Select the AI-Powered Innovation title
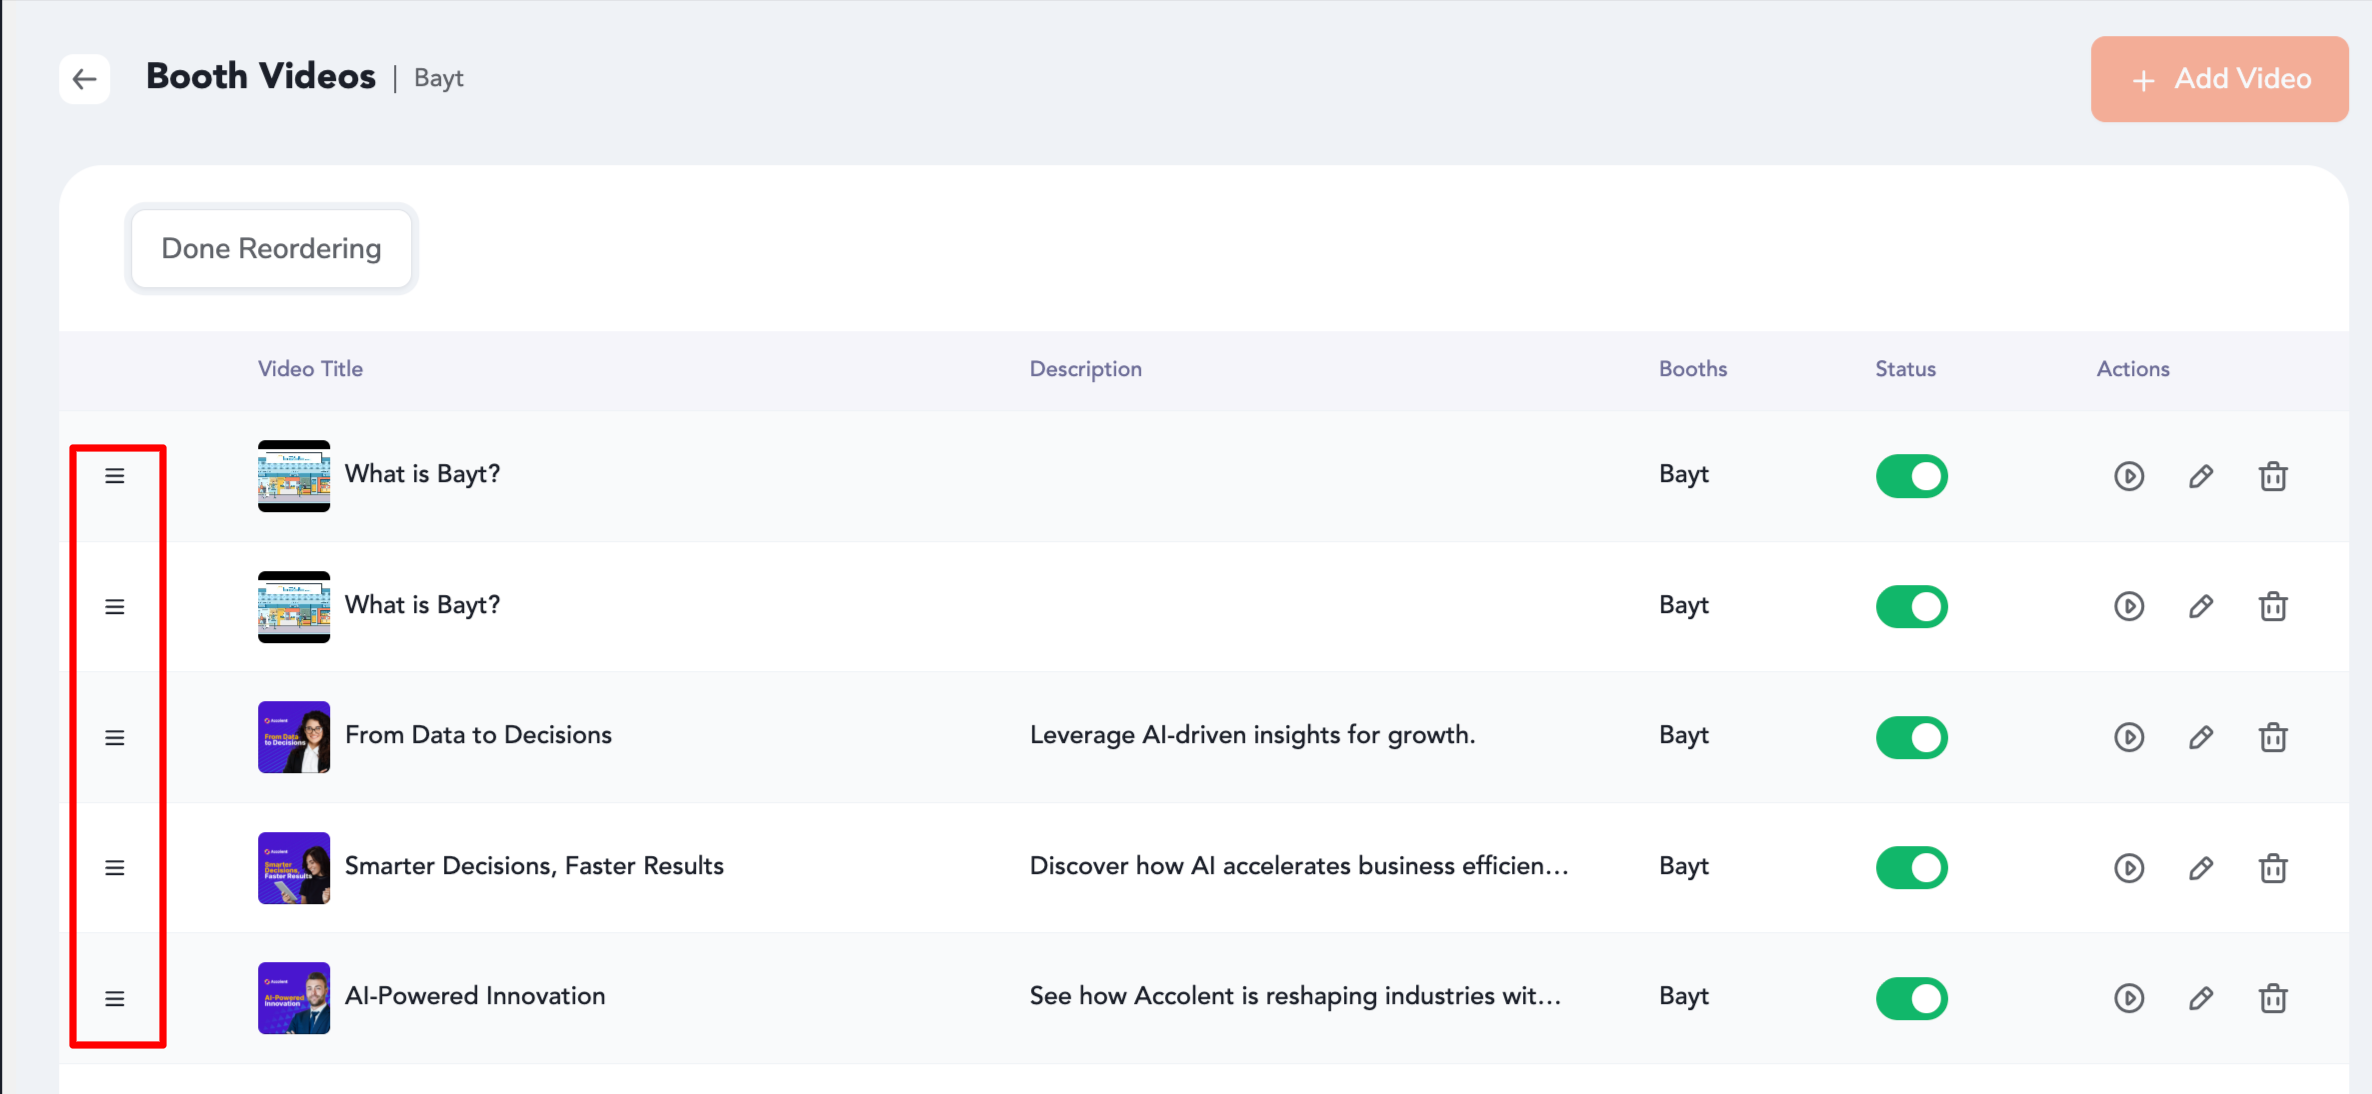This screenshot has width=2372, height=1094. [x=475, y=996]
